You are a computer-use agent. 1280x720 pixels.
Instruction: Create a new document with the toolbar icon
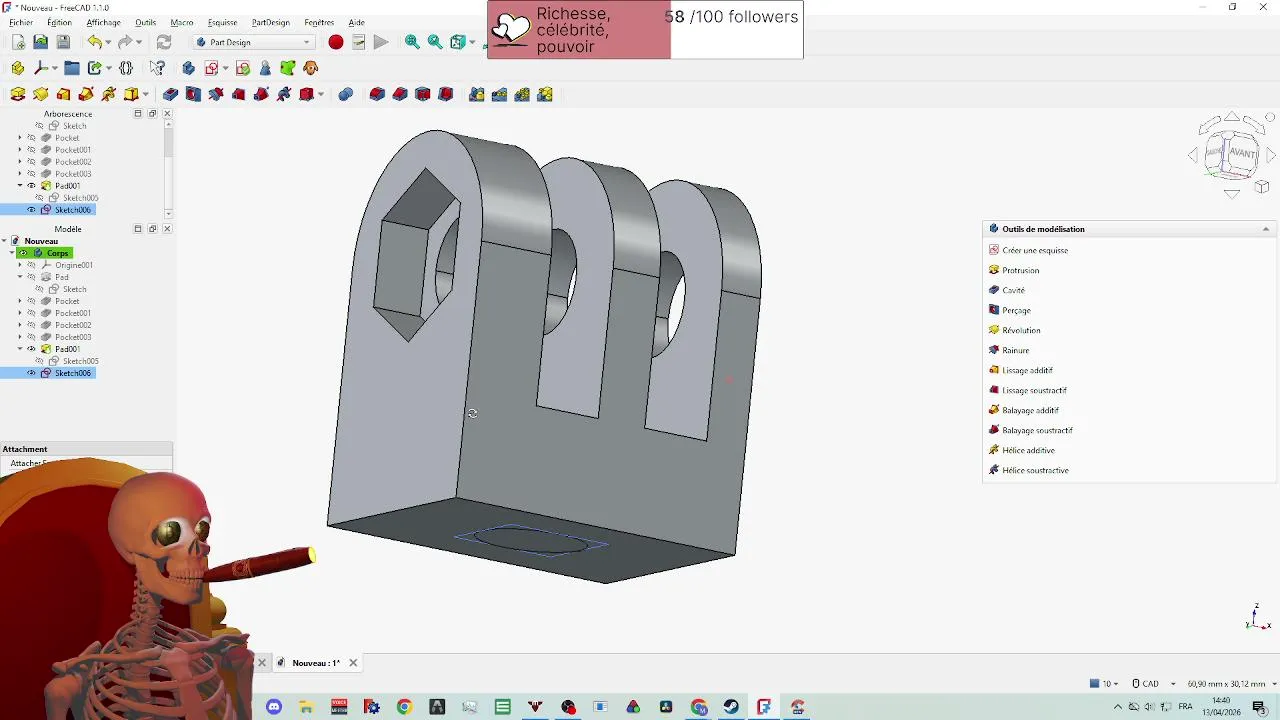(18, 42)
